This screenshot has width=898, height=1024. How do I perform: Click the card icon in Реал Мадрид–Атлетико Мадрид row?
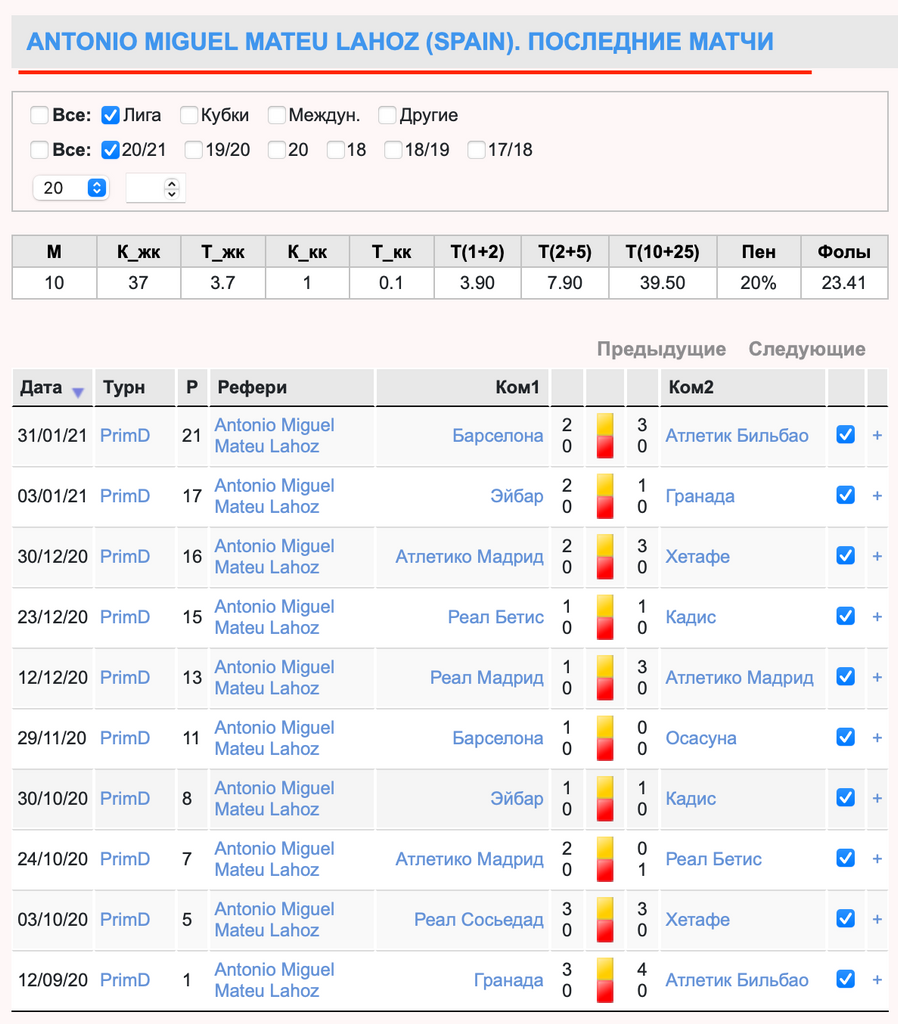click(x=605, y=678)
